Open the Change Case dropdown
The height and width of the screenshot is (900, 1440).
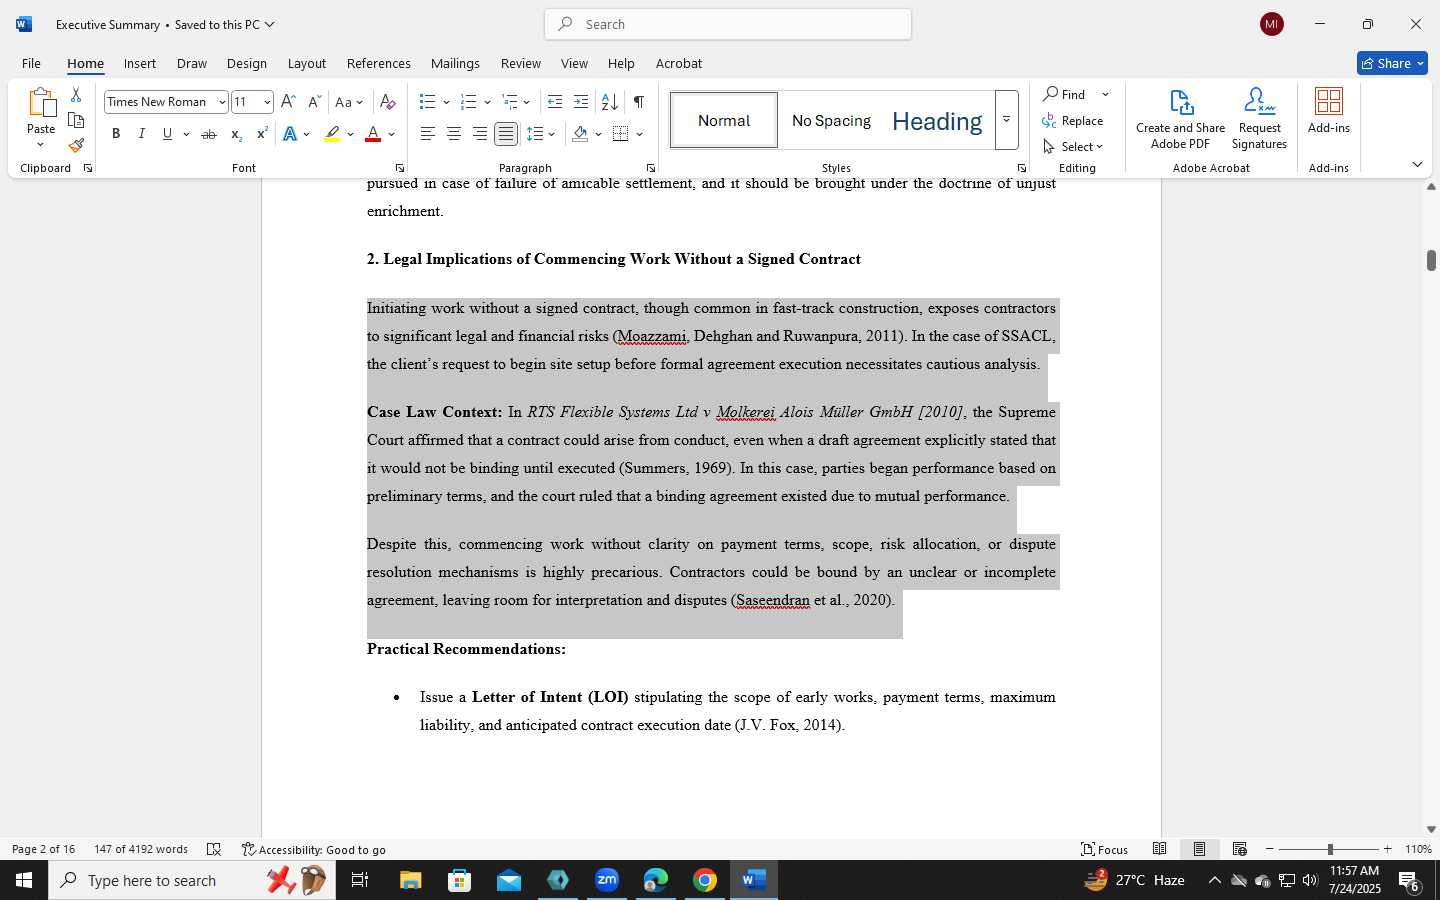(x=350, y=102)
